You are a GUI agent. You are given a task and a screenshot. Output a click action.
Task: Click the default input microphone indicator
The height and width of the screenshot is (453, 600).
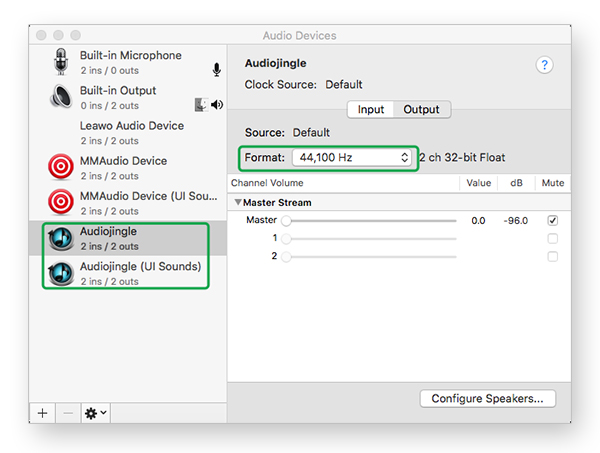tap(217, 70)
